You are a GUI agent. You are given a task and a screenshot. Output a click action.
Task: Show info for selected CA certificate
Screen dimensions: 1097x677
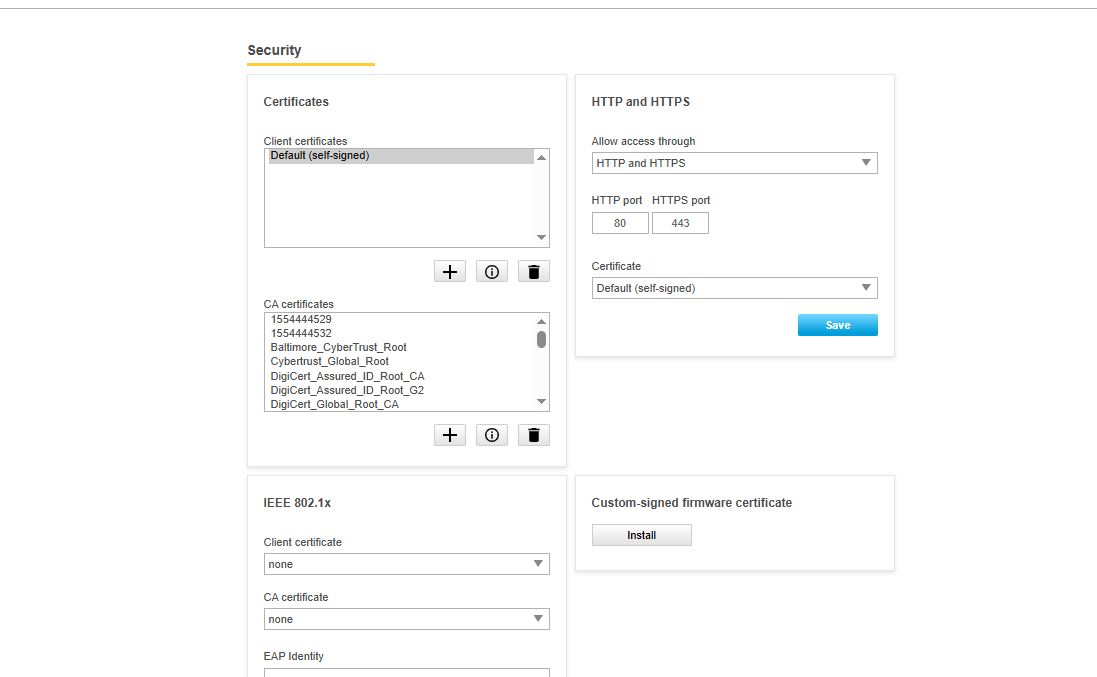pos(492,435)
